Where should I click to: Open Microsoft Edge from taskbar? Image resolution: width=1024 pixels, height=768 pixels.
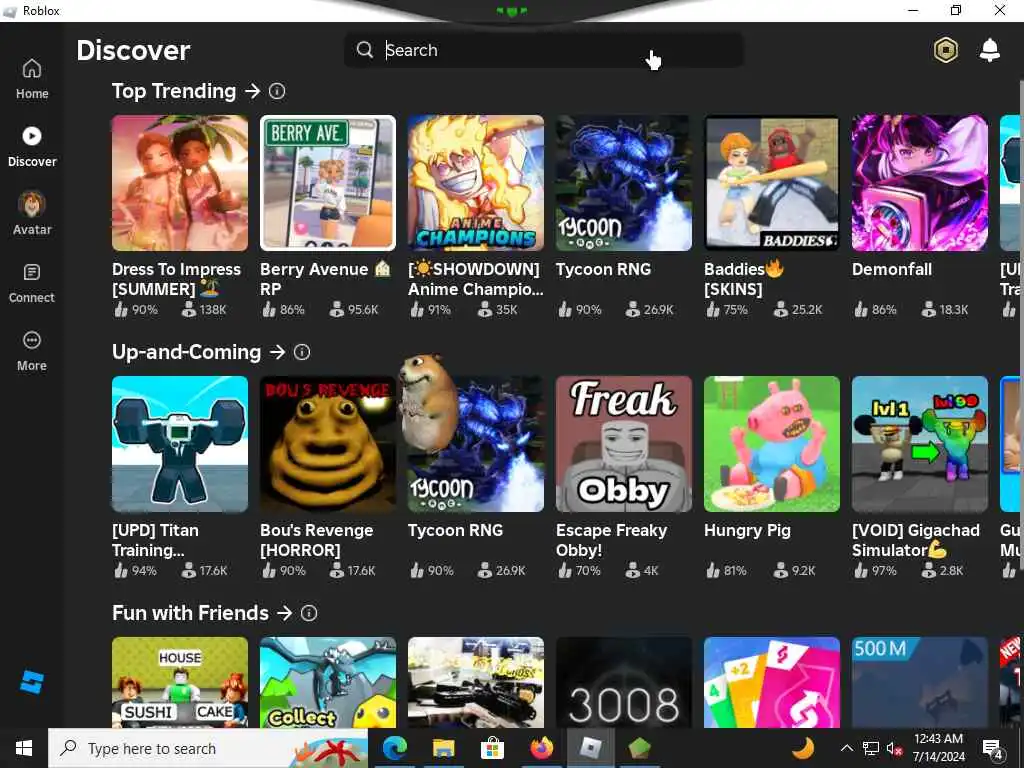point(394,748)
